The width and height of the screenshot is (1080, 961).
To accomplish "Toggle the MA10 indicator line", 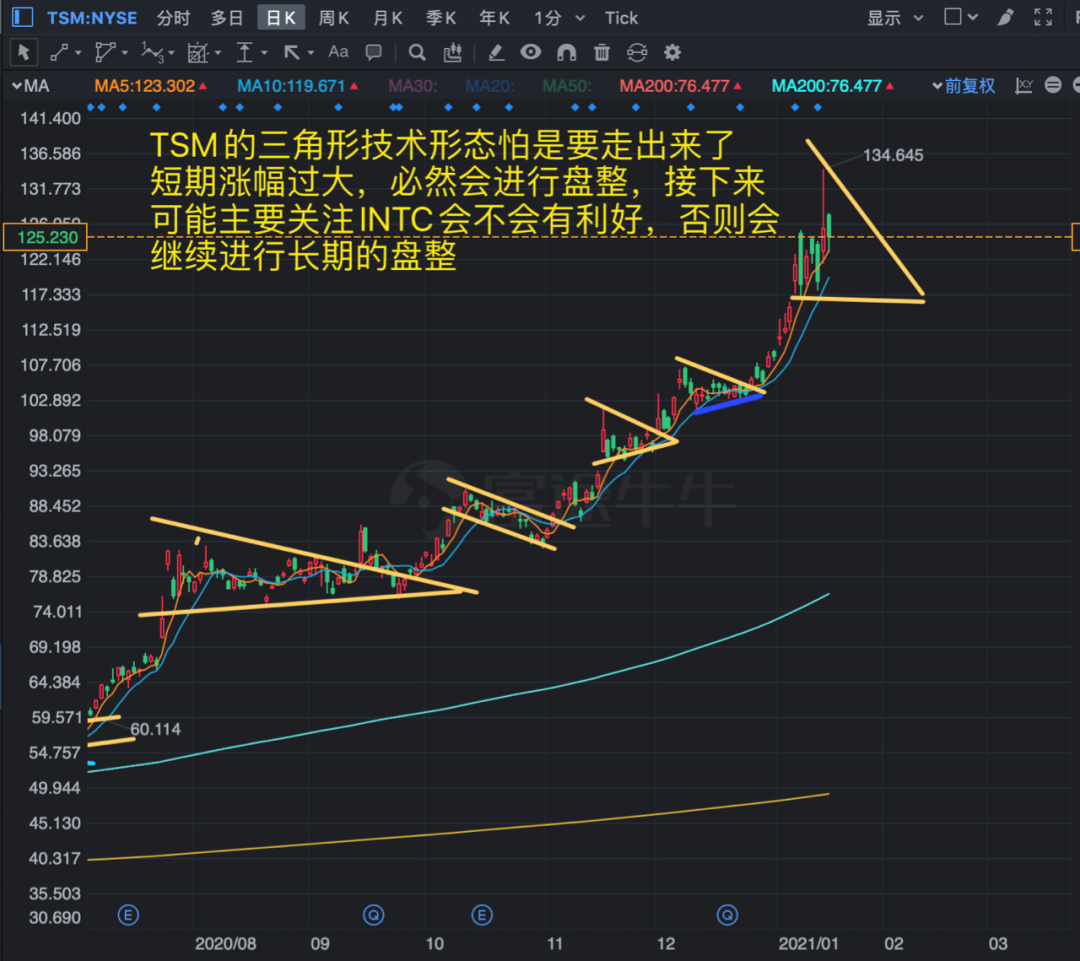I will (x=297, y=86).
